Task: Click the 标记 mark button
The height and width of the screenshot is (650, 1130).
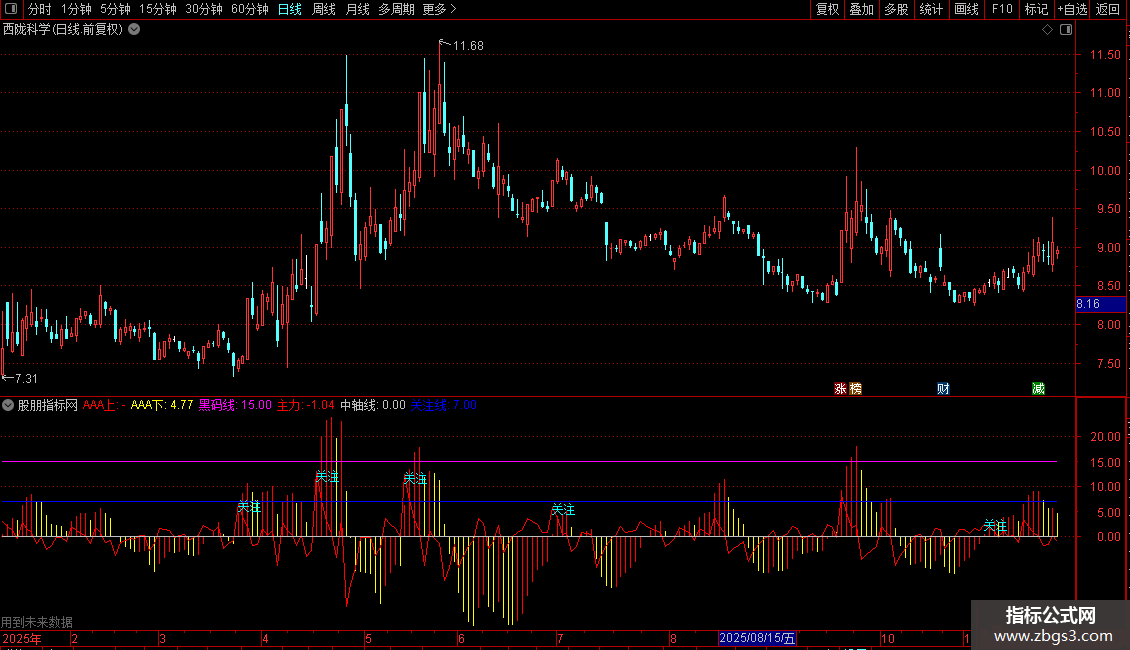Action: pos(1036,9)
